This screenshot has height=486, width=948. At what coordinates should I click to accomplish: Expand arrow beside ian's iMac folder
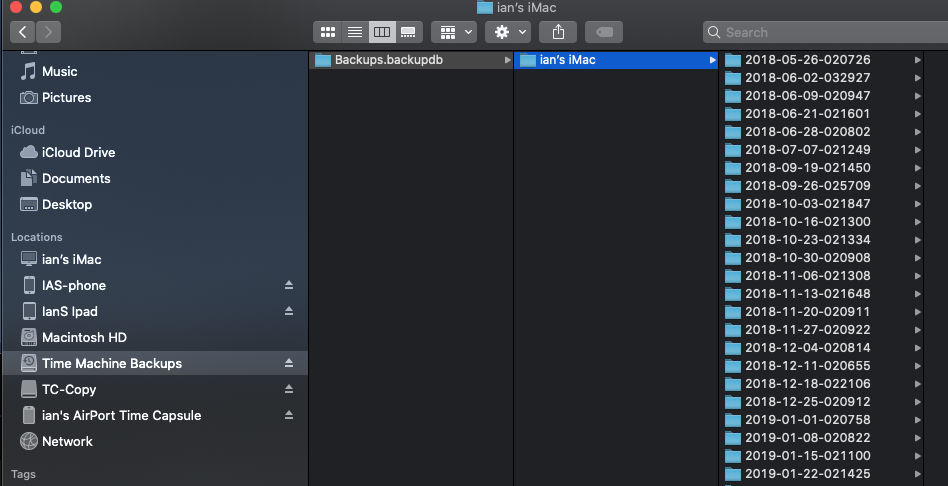pyautogui.click(x=713, y=60)
